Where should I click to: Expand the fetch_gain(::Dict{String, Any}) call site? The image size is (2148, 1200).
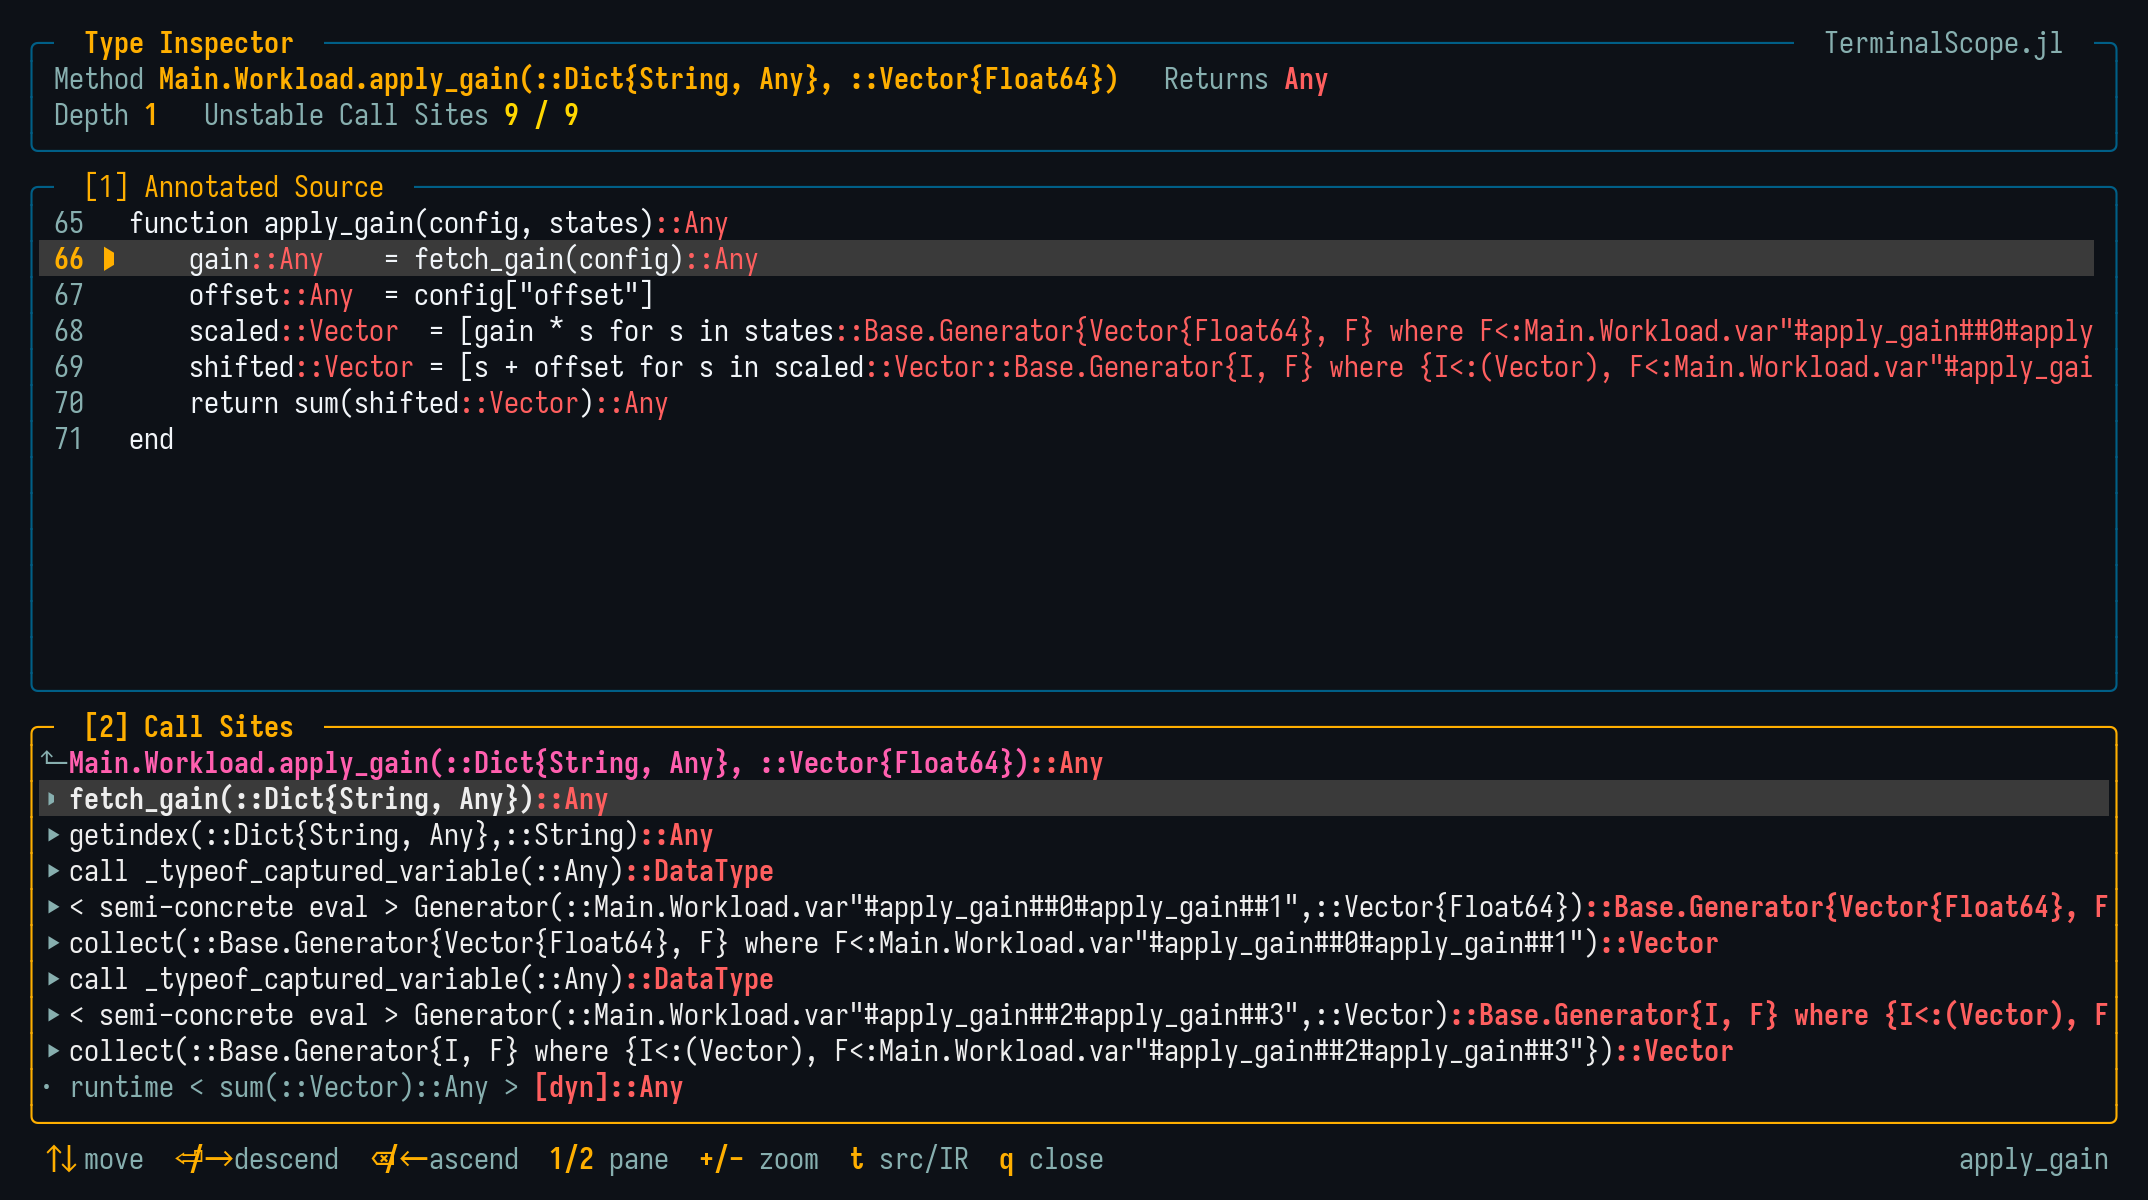tap(52, 799)
